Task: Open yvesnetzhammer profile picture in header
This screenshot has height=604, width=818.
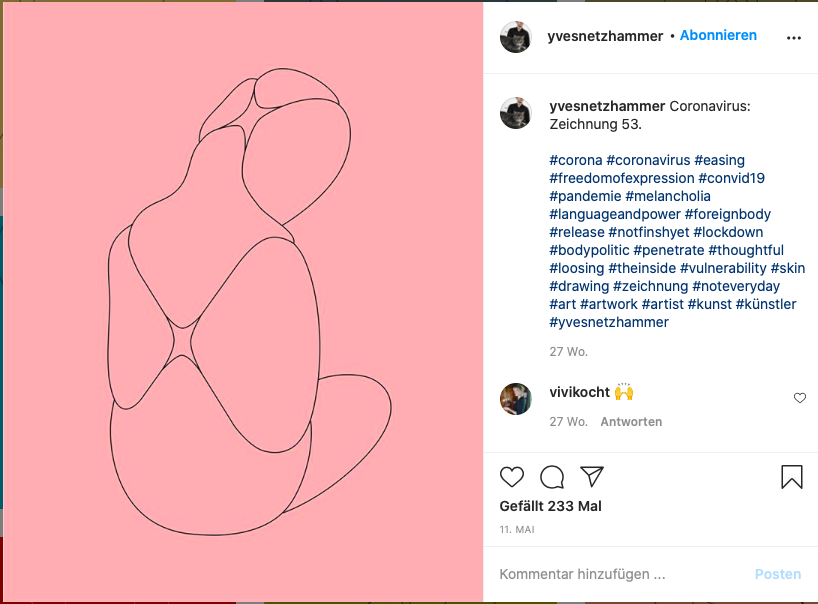Action: point(516,36)
